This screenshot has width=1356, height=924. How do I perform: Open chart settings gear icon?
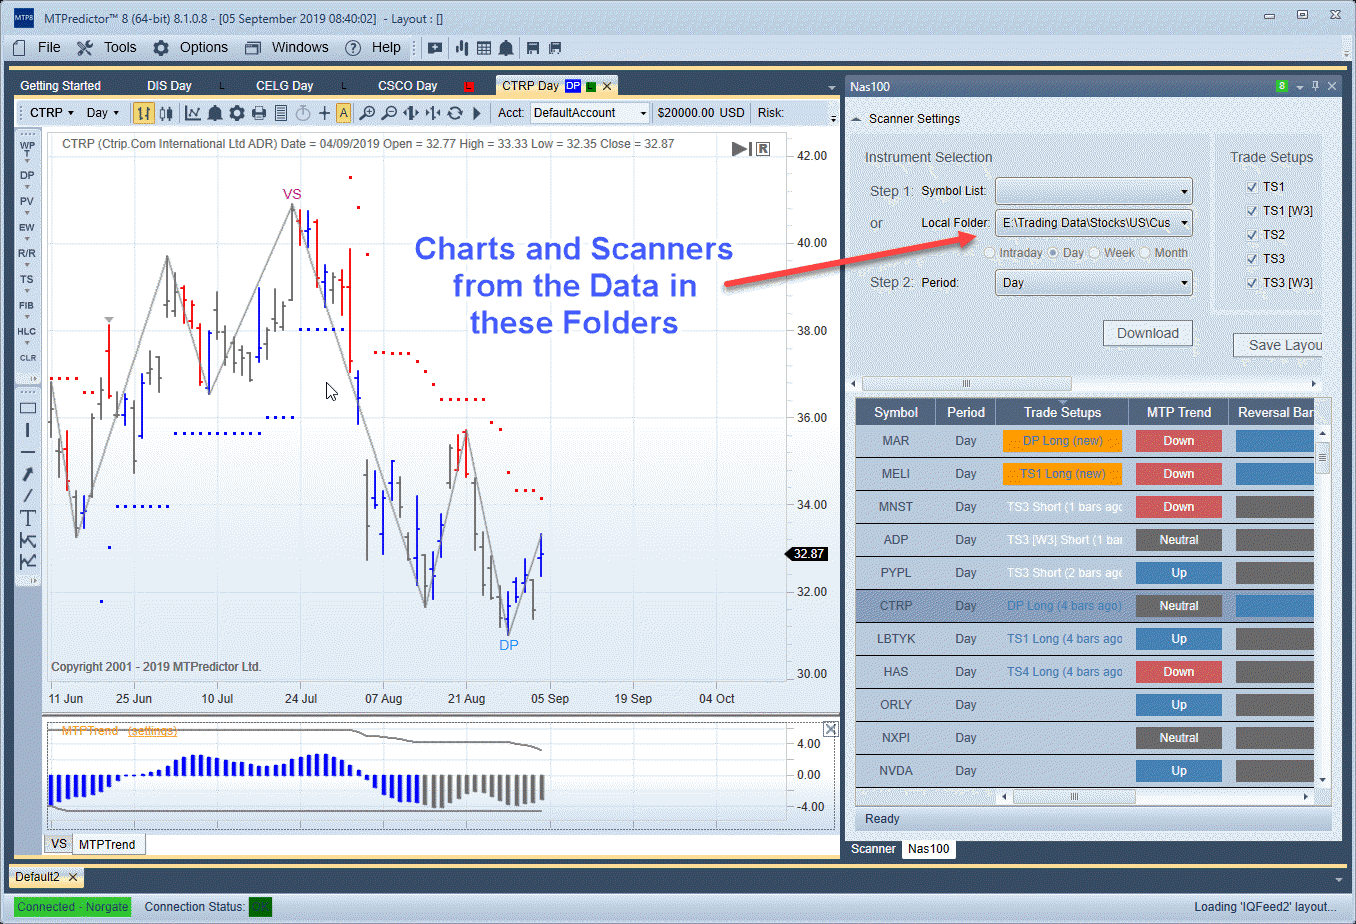click(237, 113)
